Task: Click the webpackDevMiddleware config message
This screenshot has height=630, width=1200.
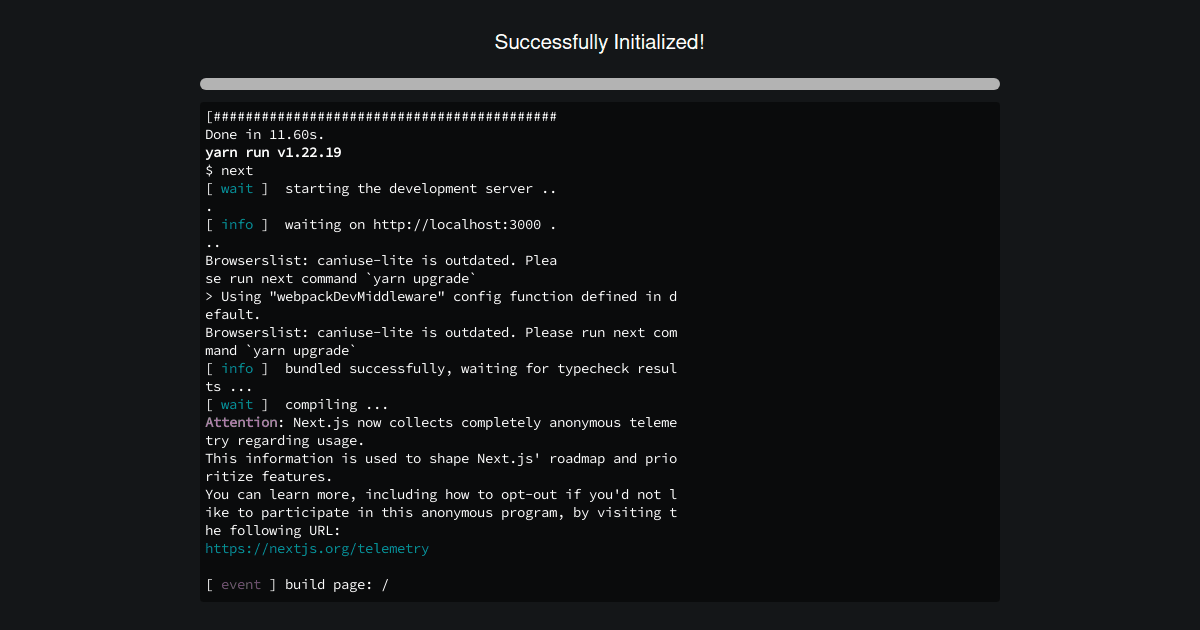Action: pyautogui.click(x=440, y=296)
